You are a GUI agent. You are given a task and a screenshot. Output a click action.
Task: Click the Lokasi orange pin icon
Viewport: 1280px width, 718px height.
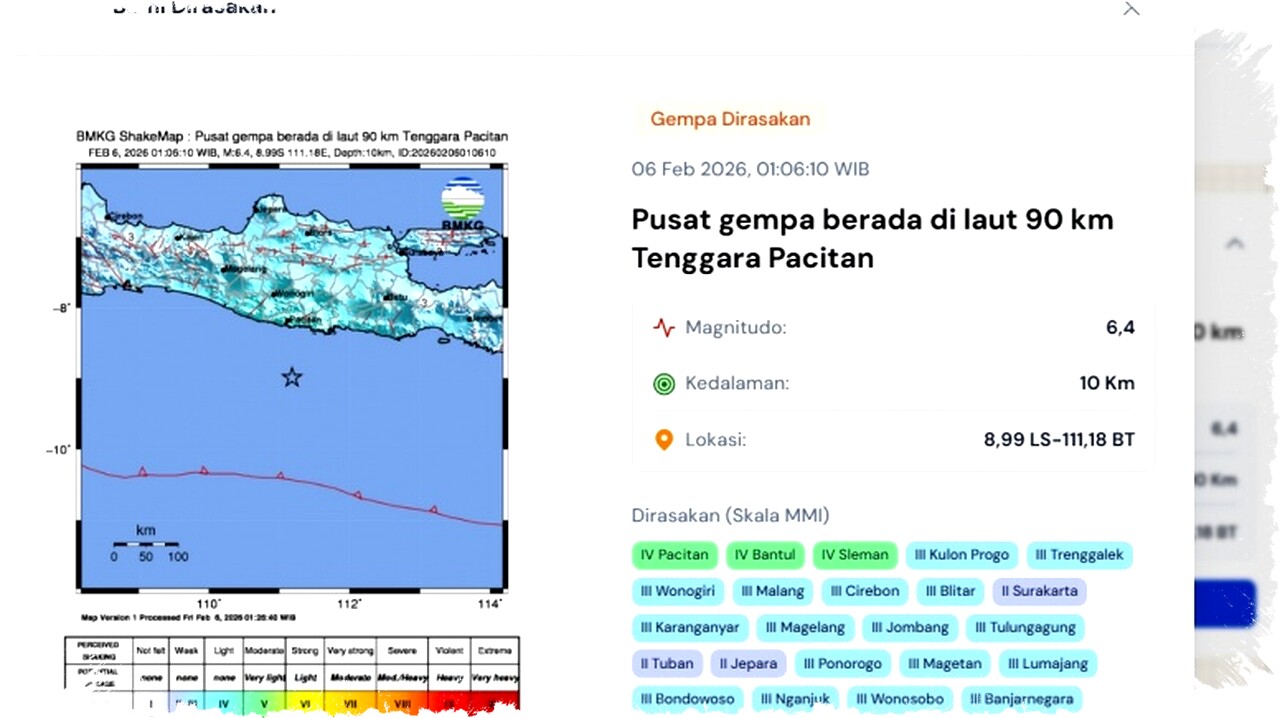(664, 440)
